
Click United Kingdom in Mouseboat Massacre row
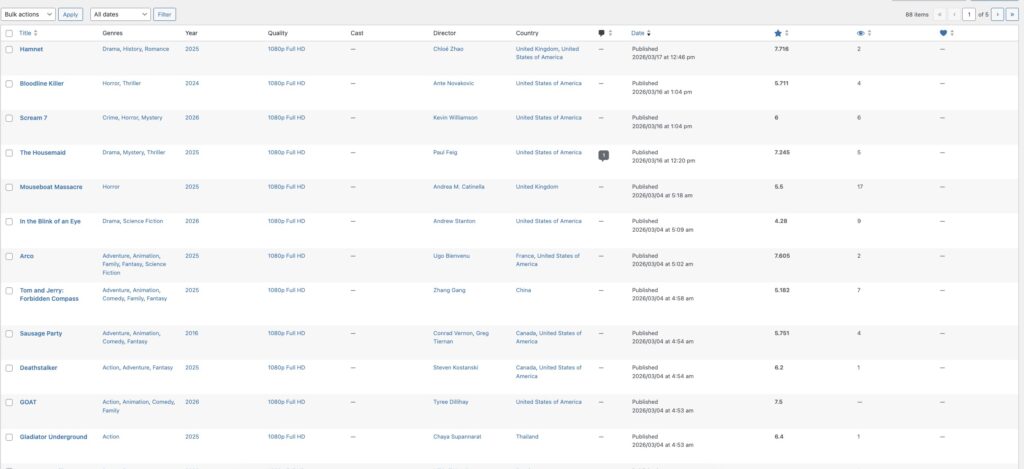click(x=537, y=187)
